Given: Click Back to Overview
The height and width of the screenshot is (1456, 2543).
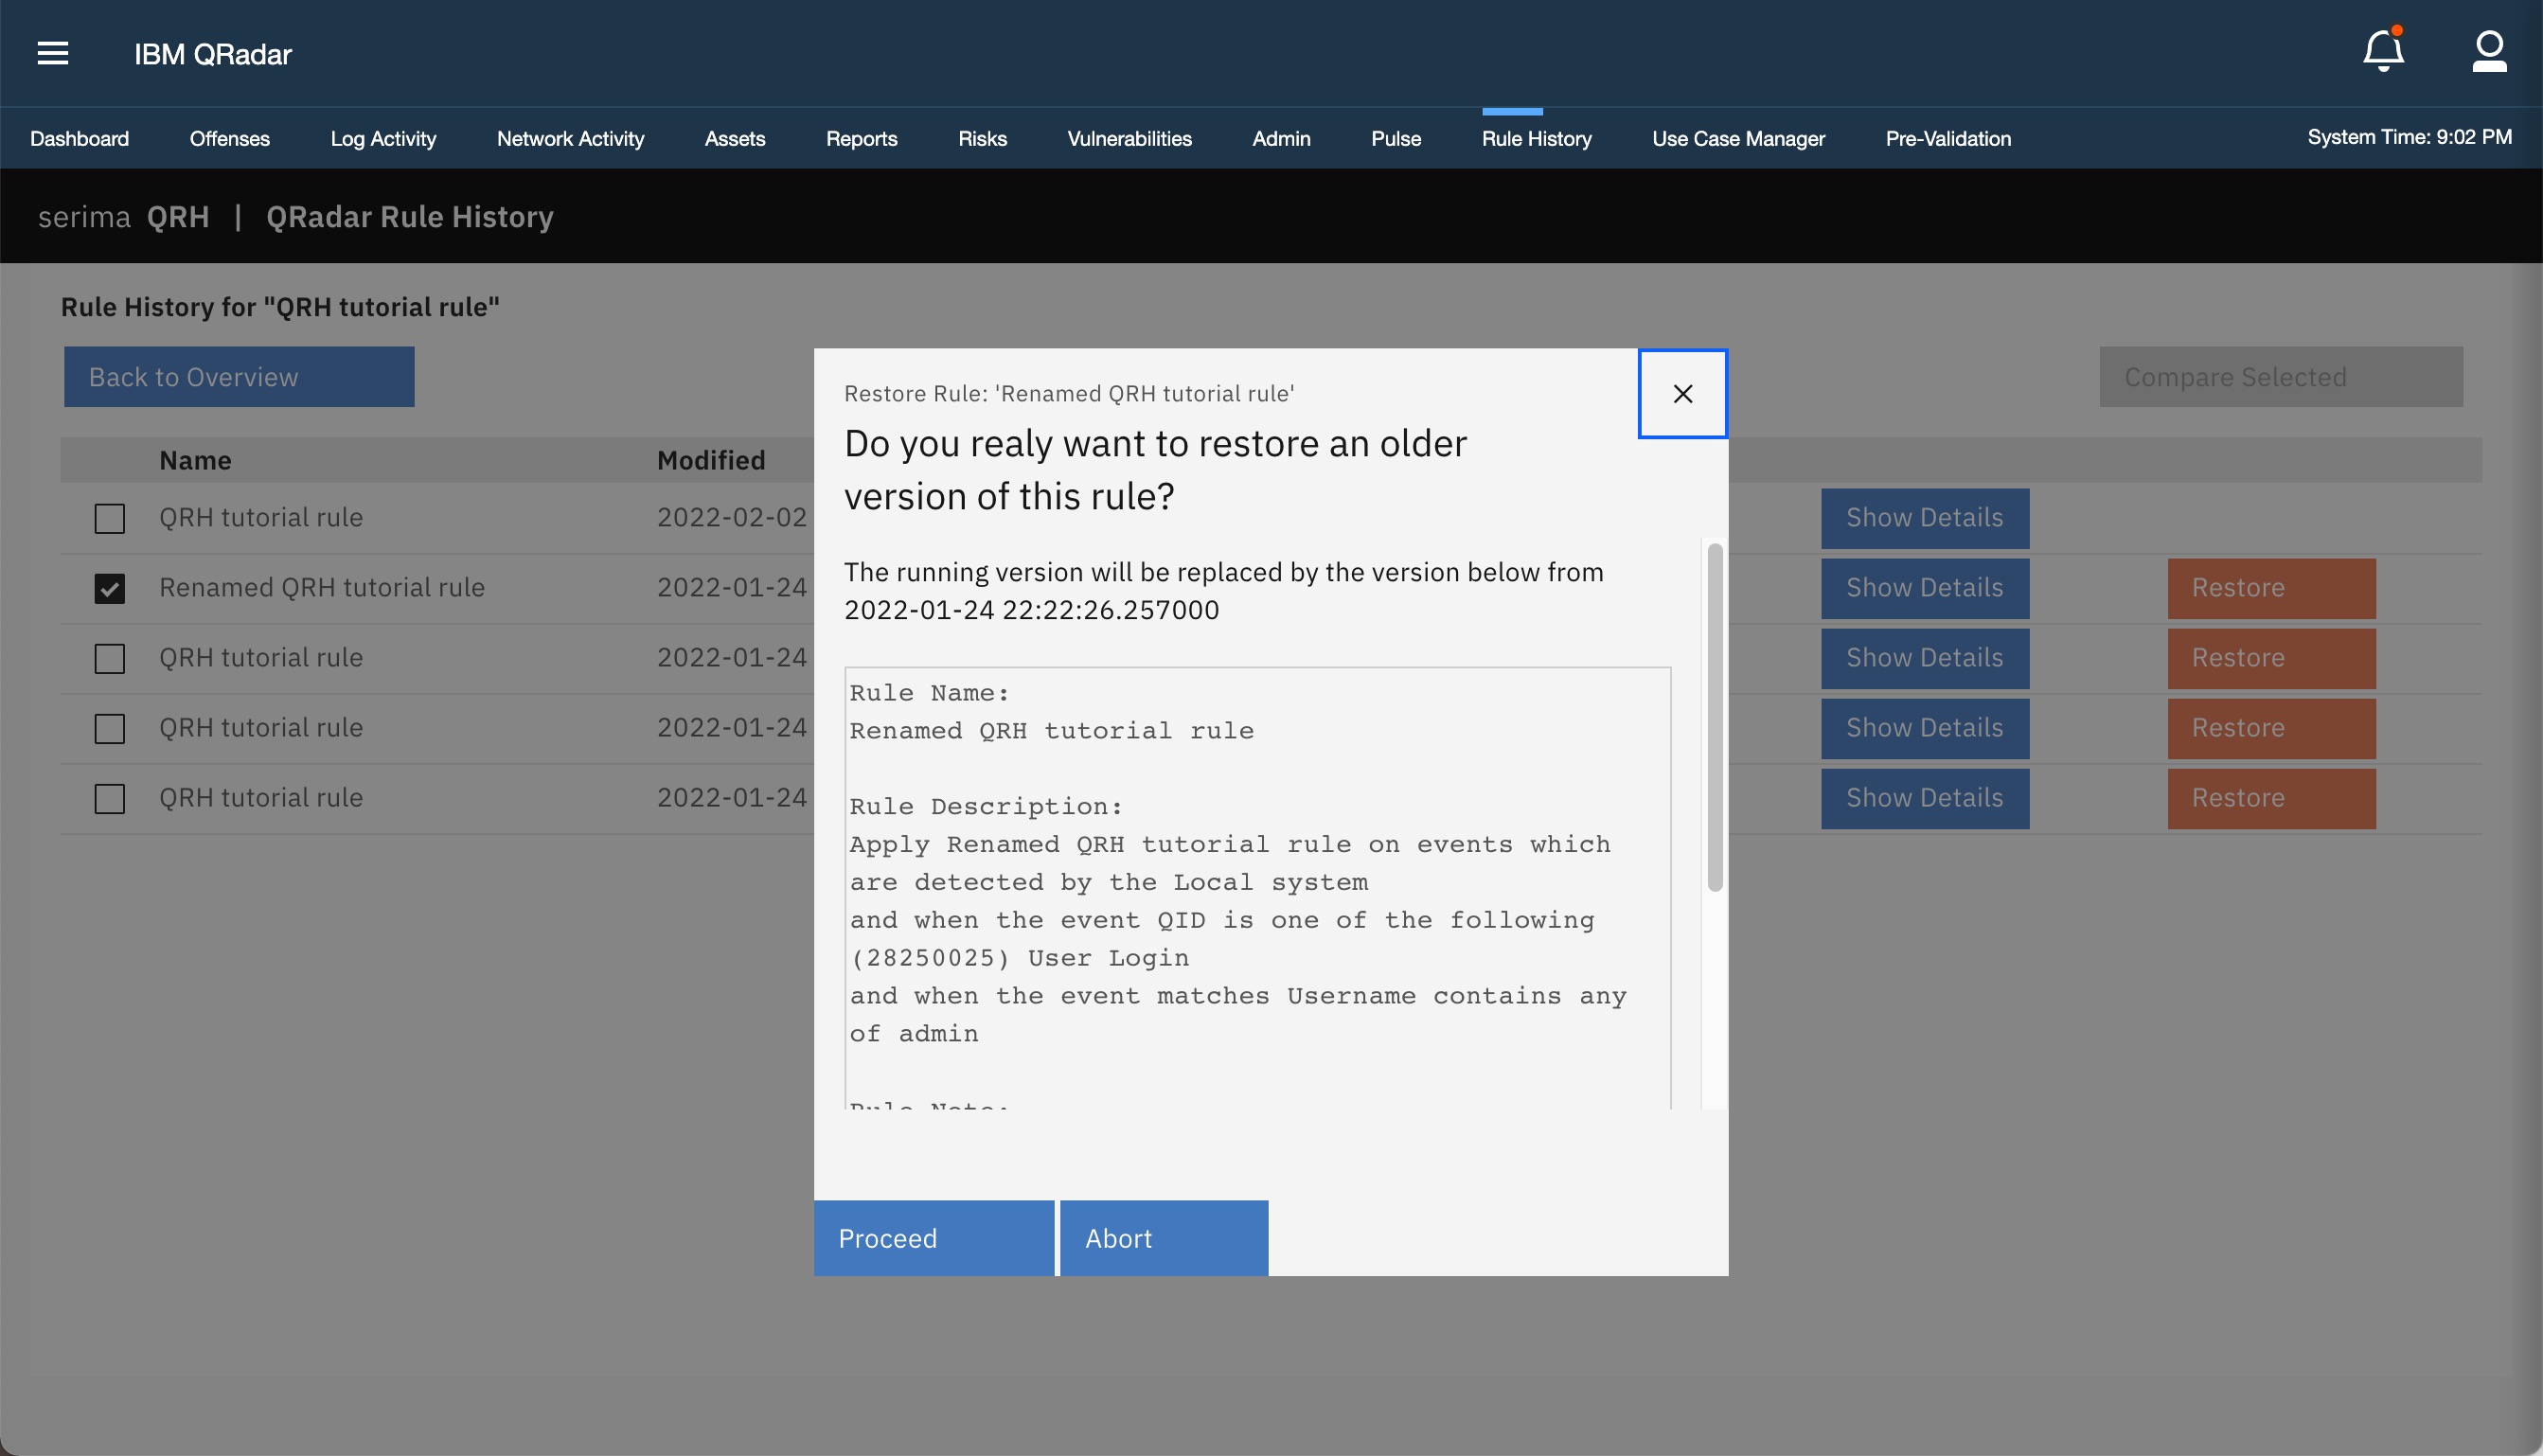Looking at the screenshot, I should coord(238,377).
